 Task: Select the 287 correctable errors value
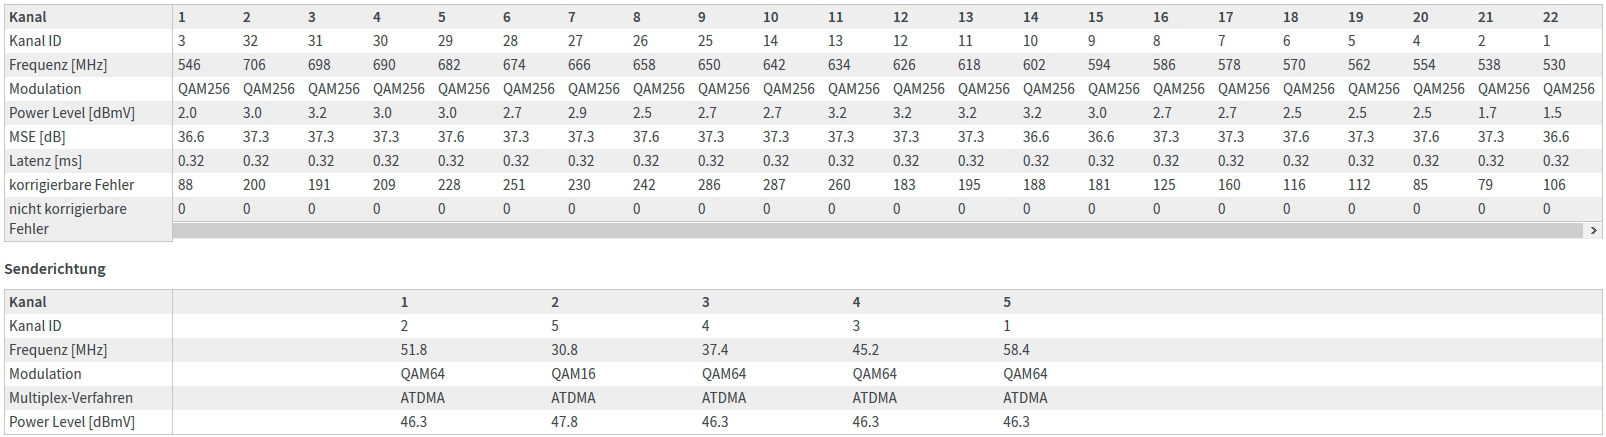click(x=775, y=185)
